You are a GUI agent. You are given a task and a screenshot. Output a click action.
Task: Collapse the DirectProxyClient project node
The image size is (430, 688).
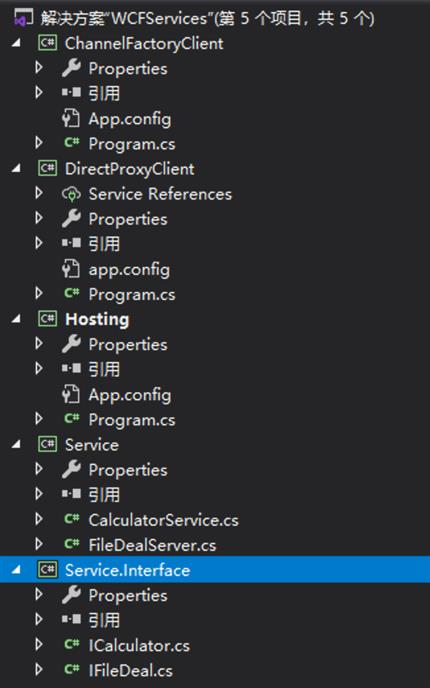16,169
